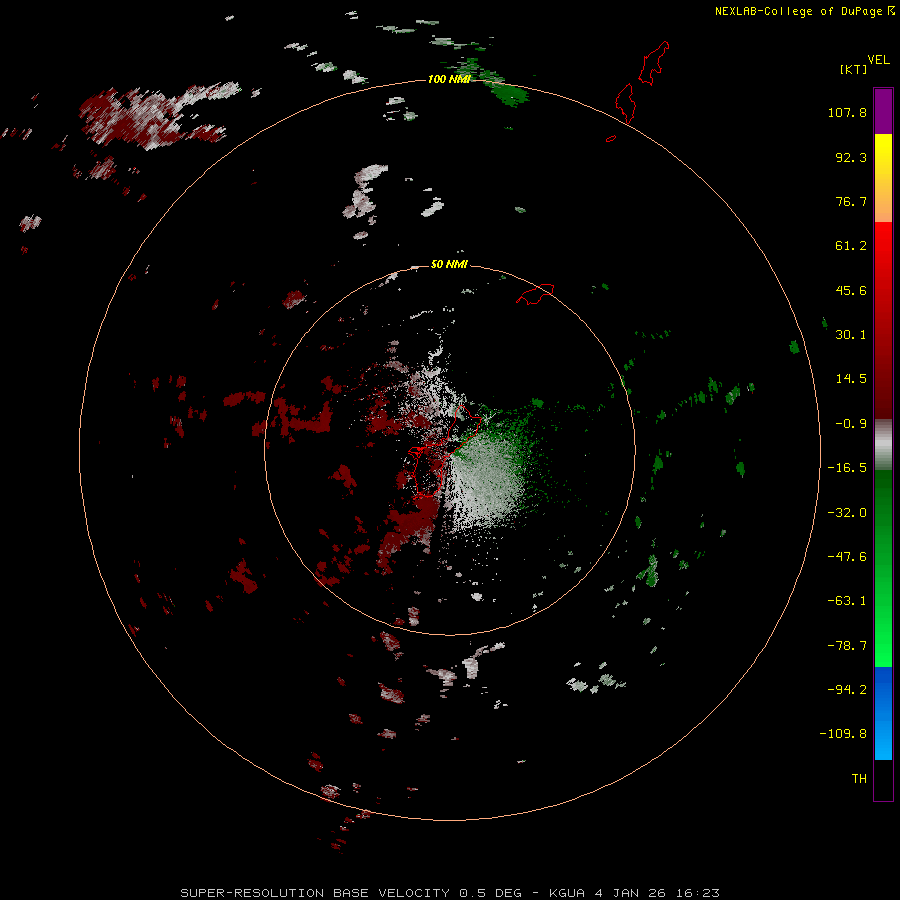
Task: Click the TH legend label
Action: [x=859, y=778]
